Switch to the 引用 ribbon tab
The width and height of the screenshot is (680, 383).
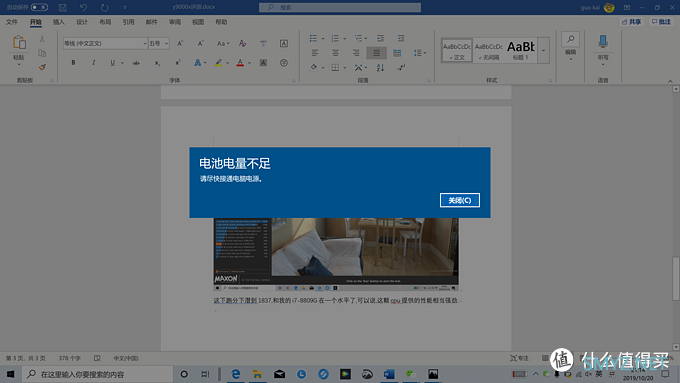pos(128,22)
